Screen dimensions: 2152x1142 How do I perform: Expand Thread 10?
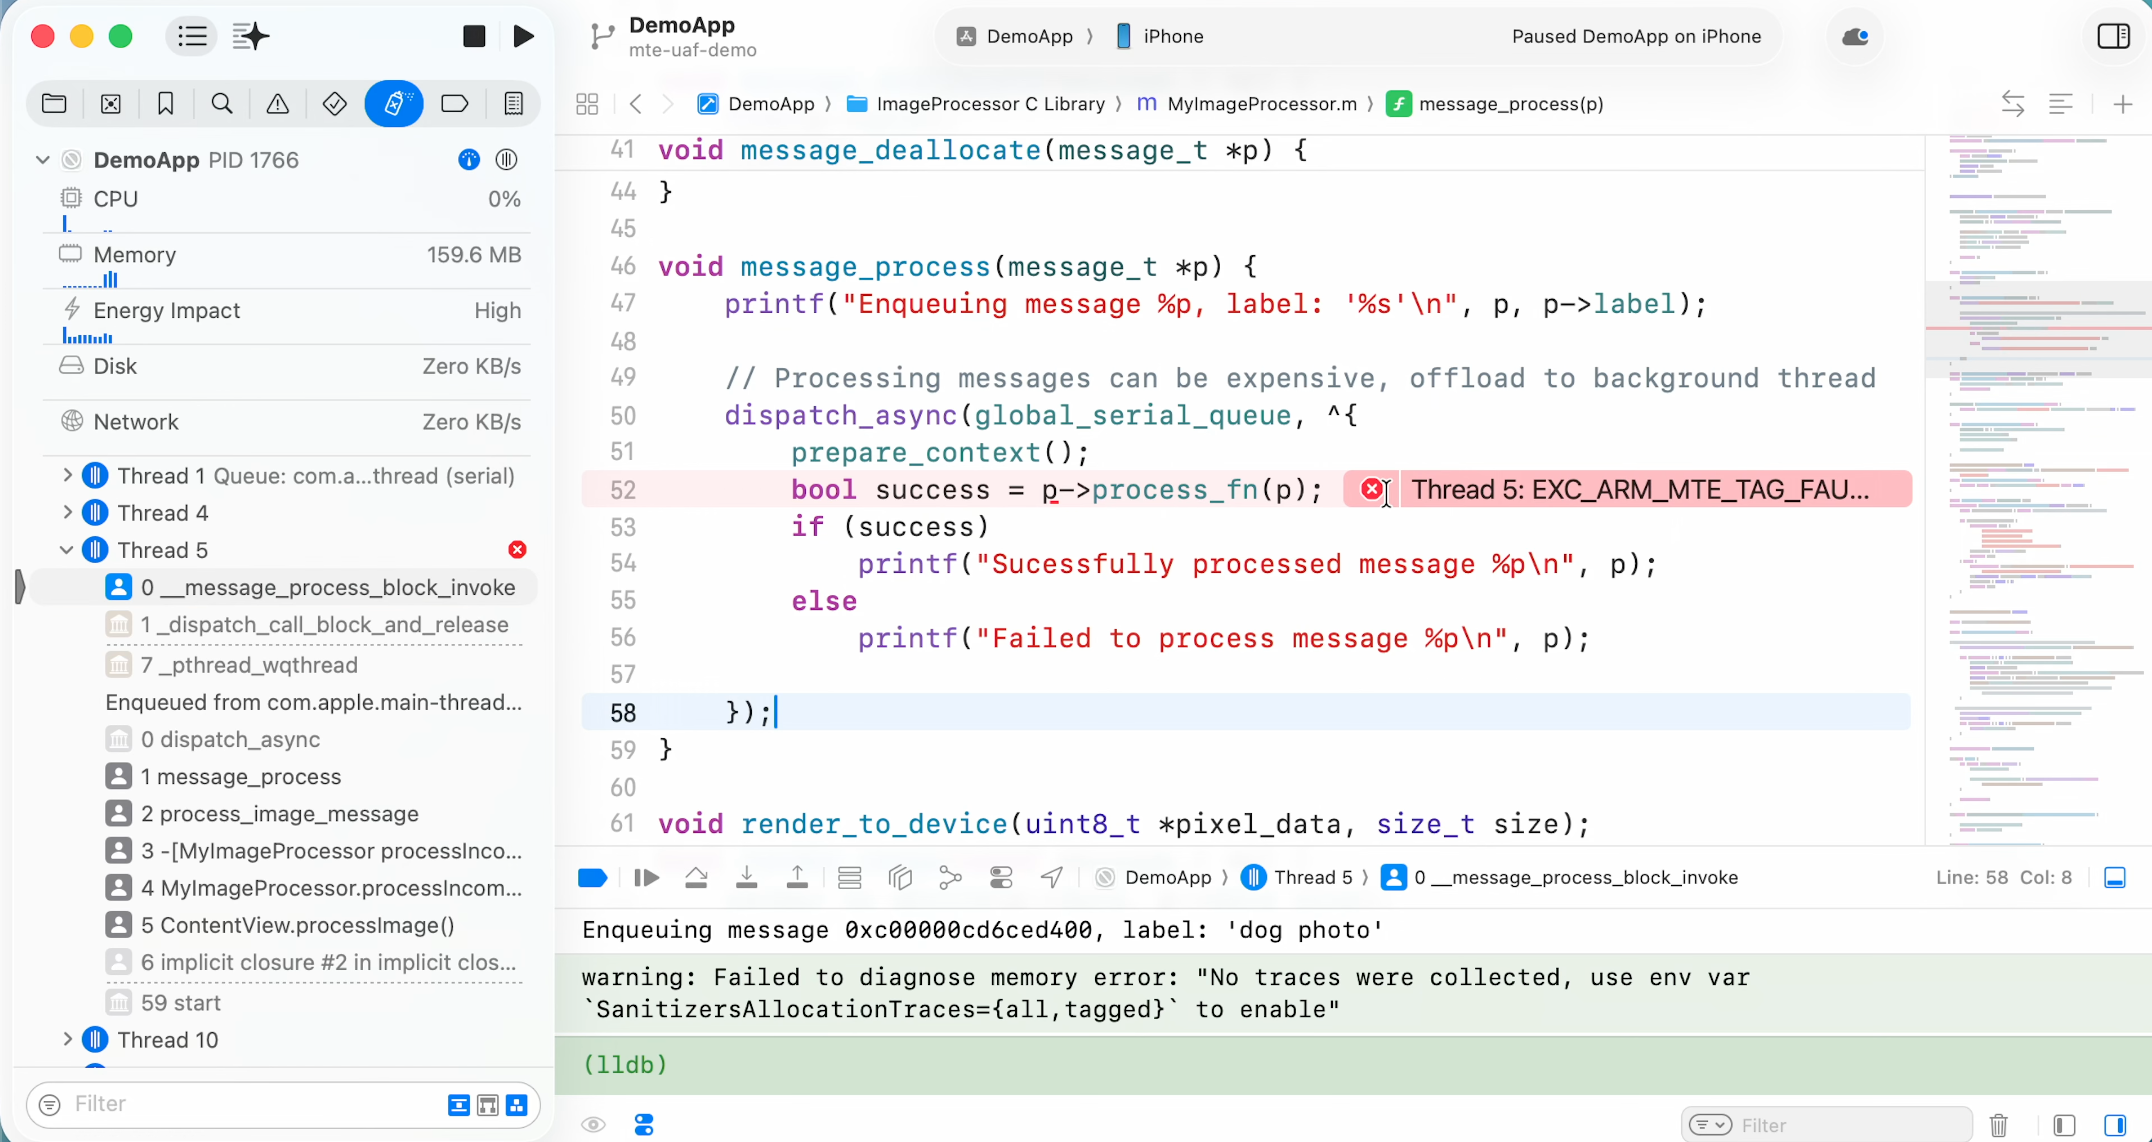coord(67,1040)
